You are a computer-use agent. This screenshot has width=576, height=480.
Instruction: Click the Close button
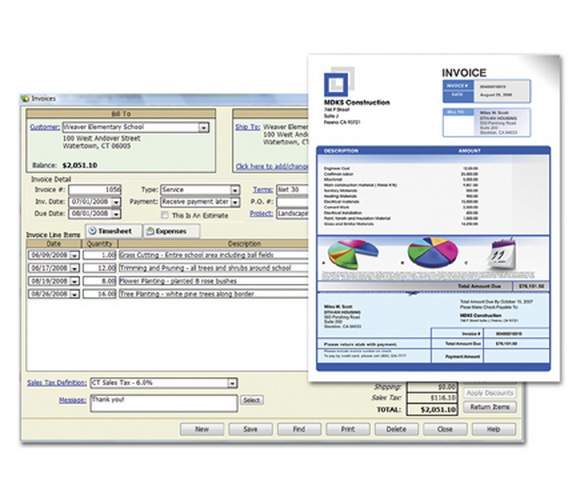point(445,429)
